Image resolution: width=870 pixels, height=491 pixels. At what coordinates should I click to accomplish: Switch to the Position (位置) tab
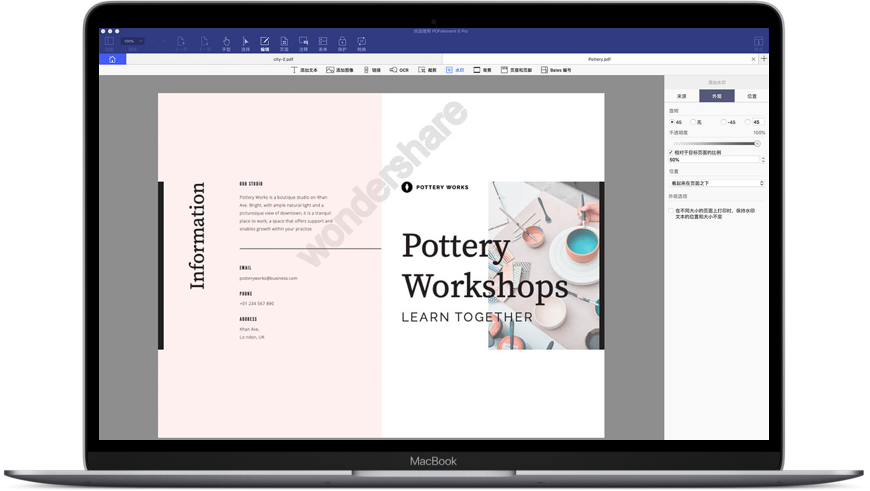[x=751, y=96]
